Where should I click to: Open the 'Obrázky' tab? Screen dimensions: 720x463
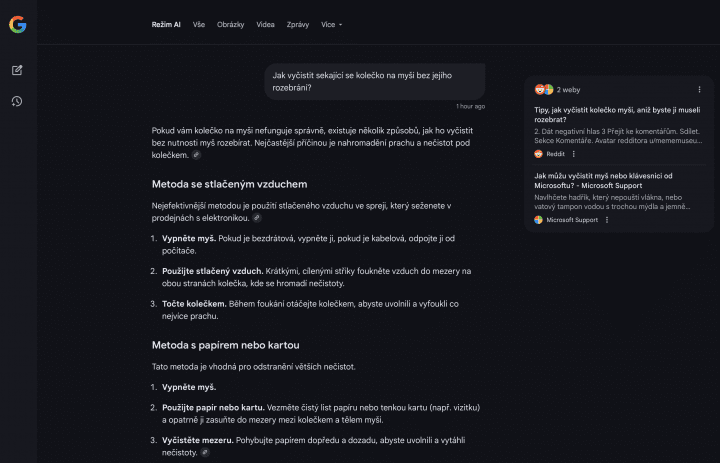click(230, 24)
